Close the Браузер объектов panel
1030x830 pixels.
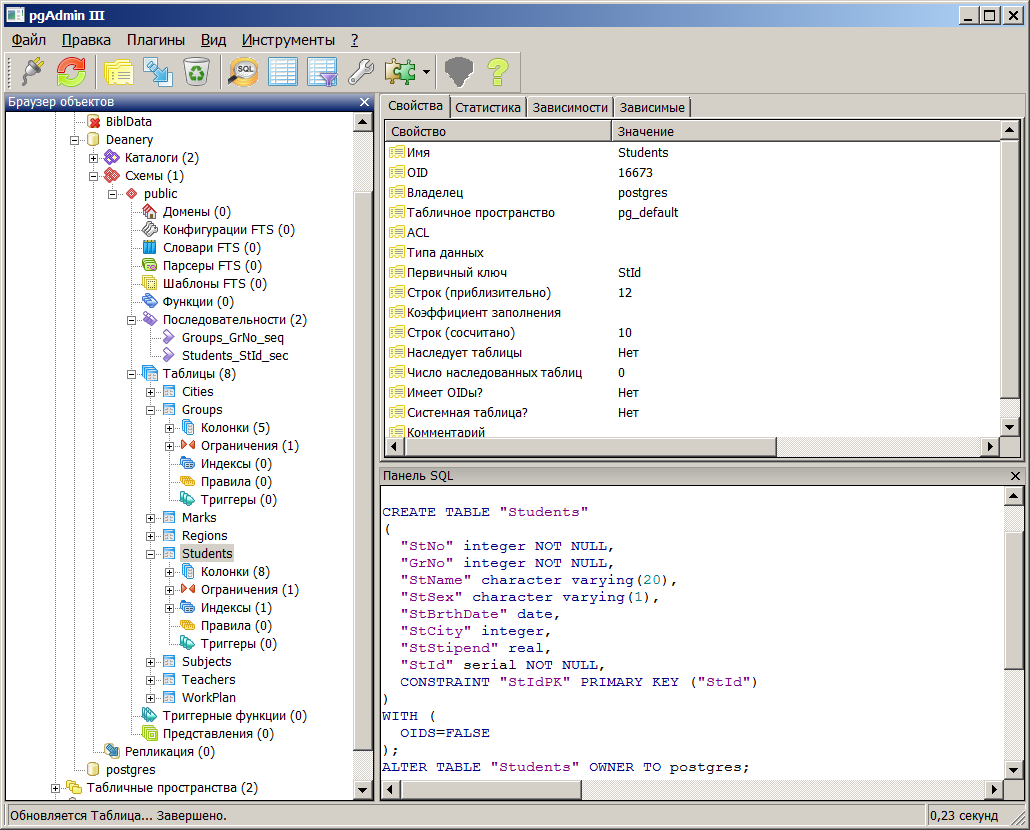365,102
